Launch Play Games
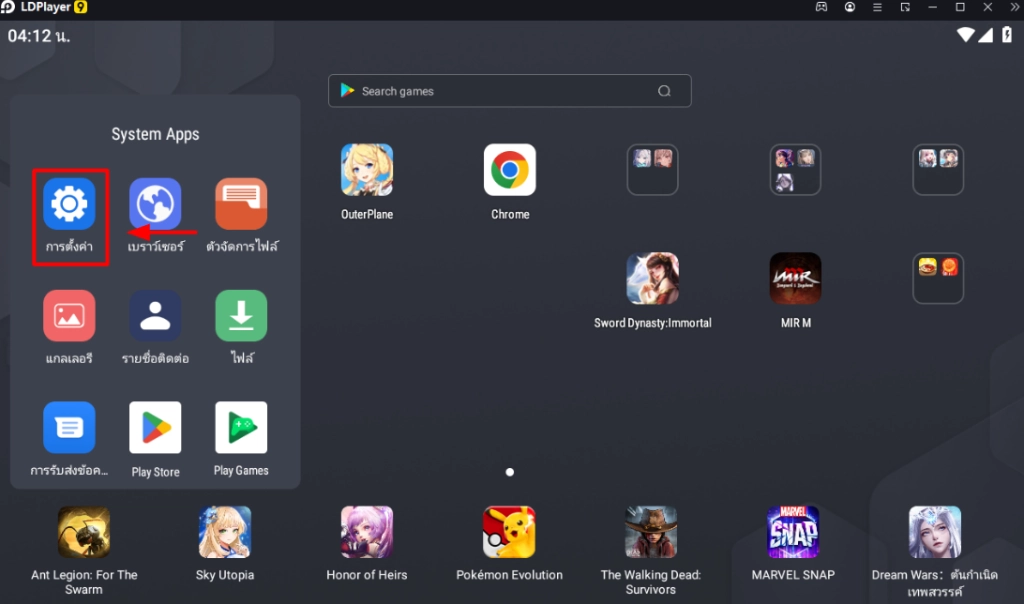Image resolution: width=1024 pixels, height=604 pixels. (x=241, y=428)
